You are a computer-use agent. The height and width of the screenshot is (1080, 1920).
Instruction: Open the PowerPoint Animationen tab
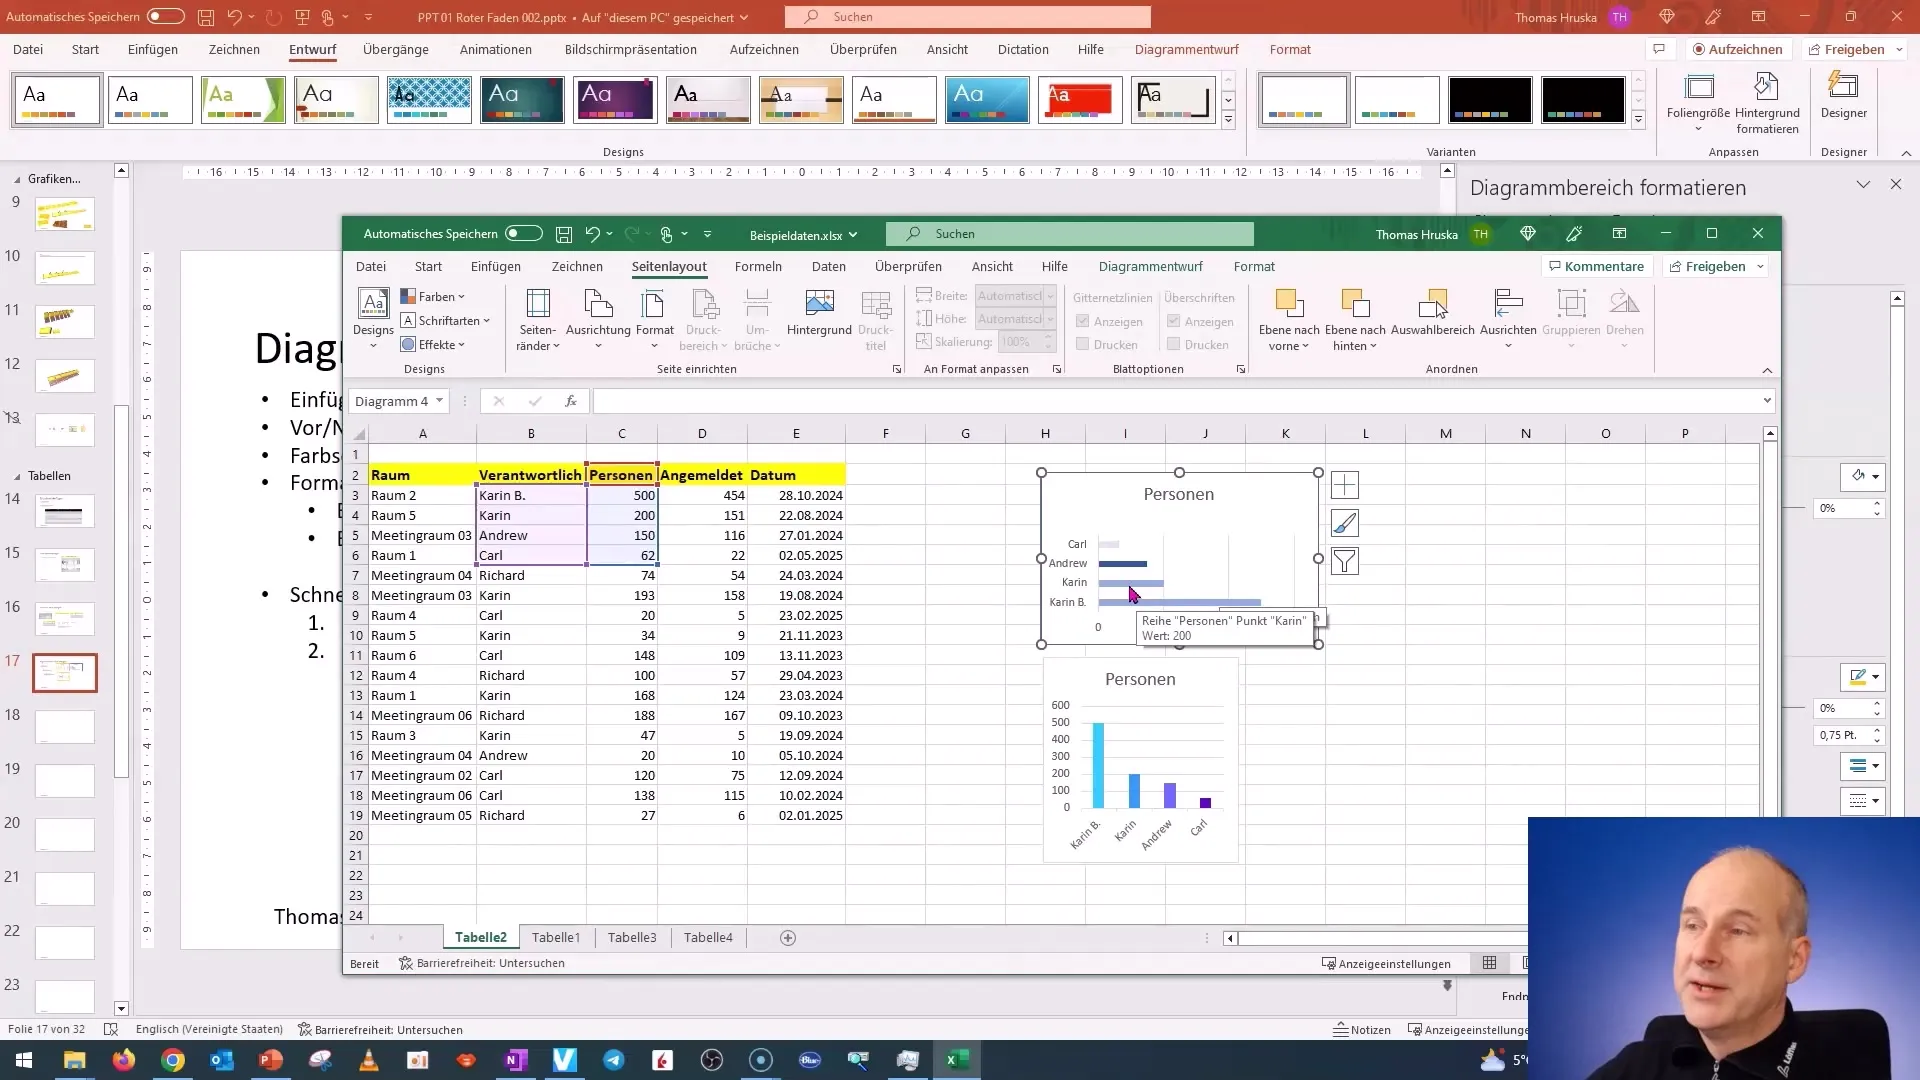tap(495, 50)
